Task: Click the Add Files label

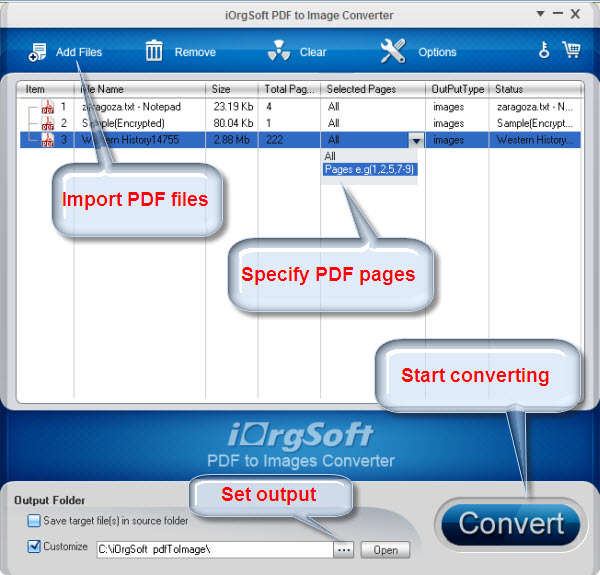Action: (79, 52)
